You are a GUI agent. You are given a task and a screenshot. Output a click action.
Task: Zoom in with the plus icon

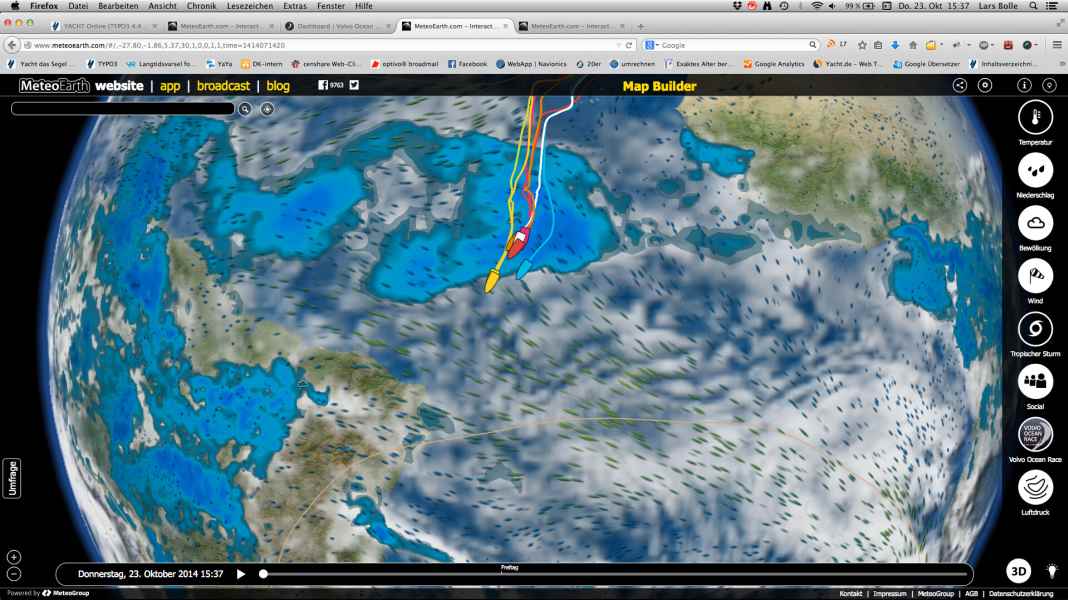[14, 557]
